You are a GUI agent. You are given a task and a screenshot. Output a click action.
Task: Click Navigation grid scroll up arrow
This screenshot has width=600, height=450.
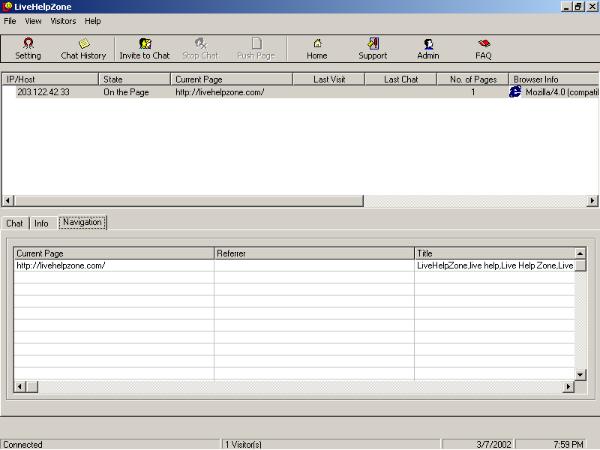point(580,253)
